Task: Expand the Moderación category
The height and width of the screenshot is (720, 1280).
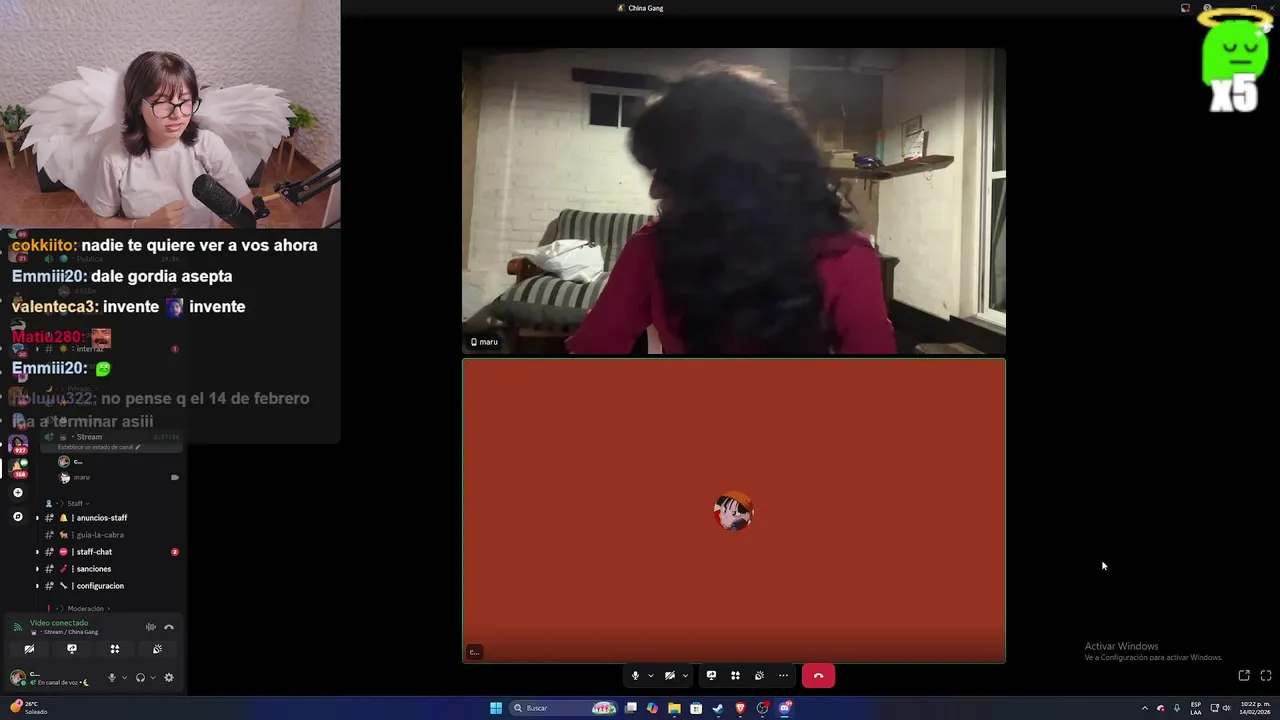Action: [x=80, y=608]
